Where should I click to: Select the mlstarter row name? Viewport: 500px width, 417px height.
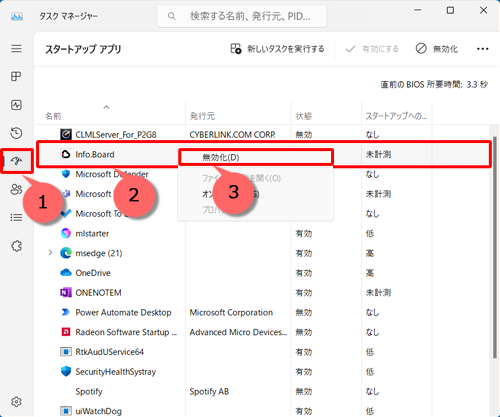(x=92, y=233)
